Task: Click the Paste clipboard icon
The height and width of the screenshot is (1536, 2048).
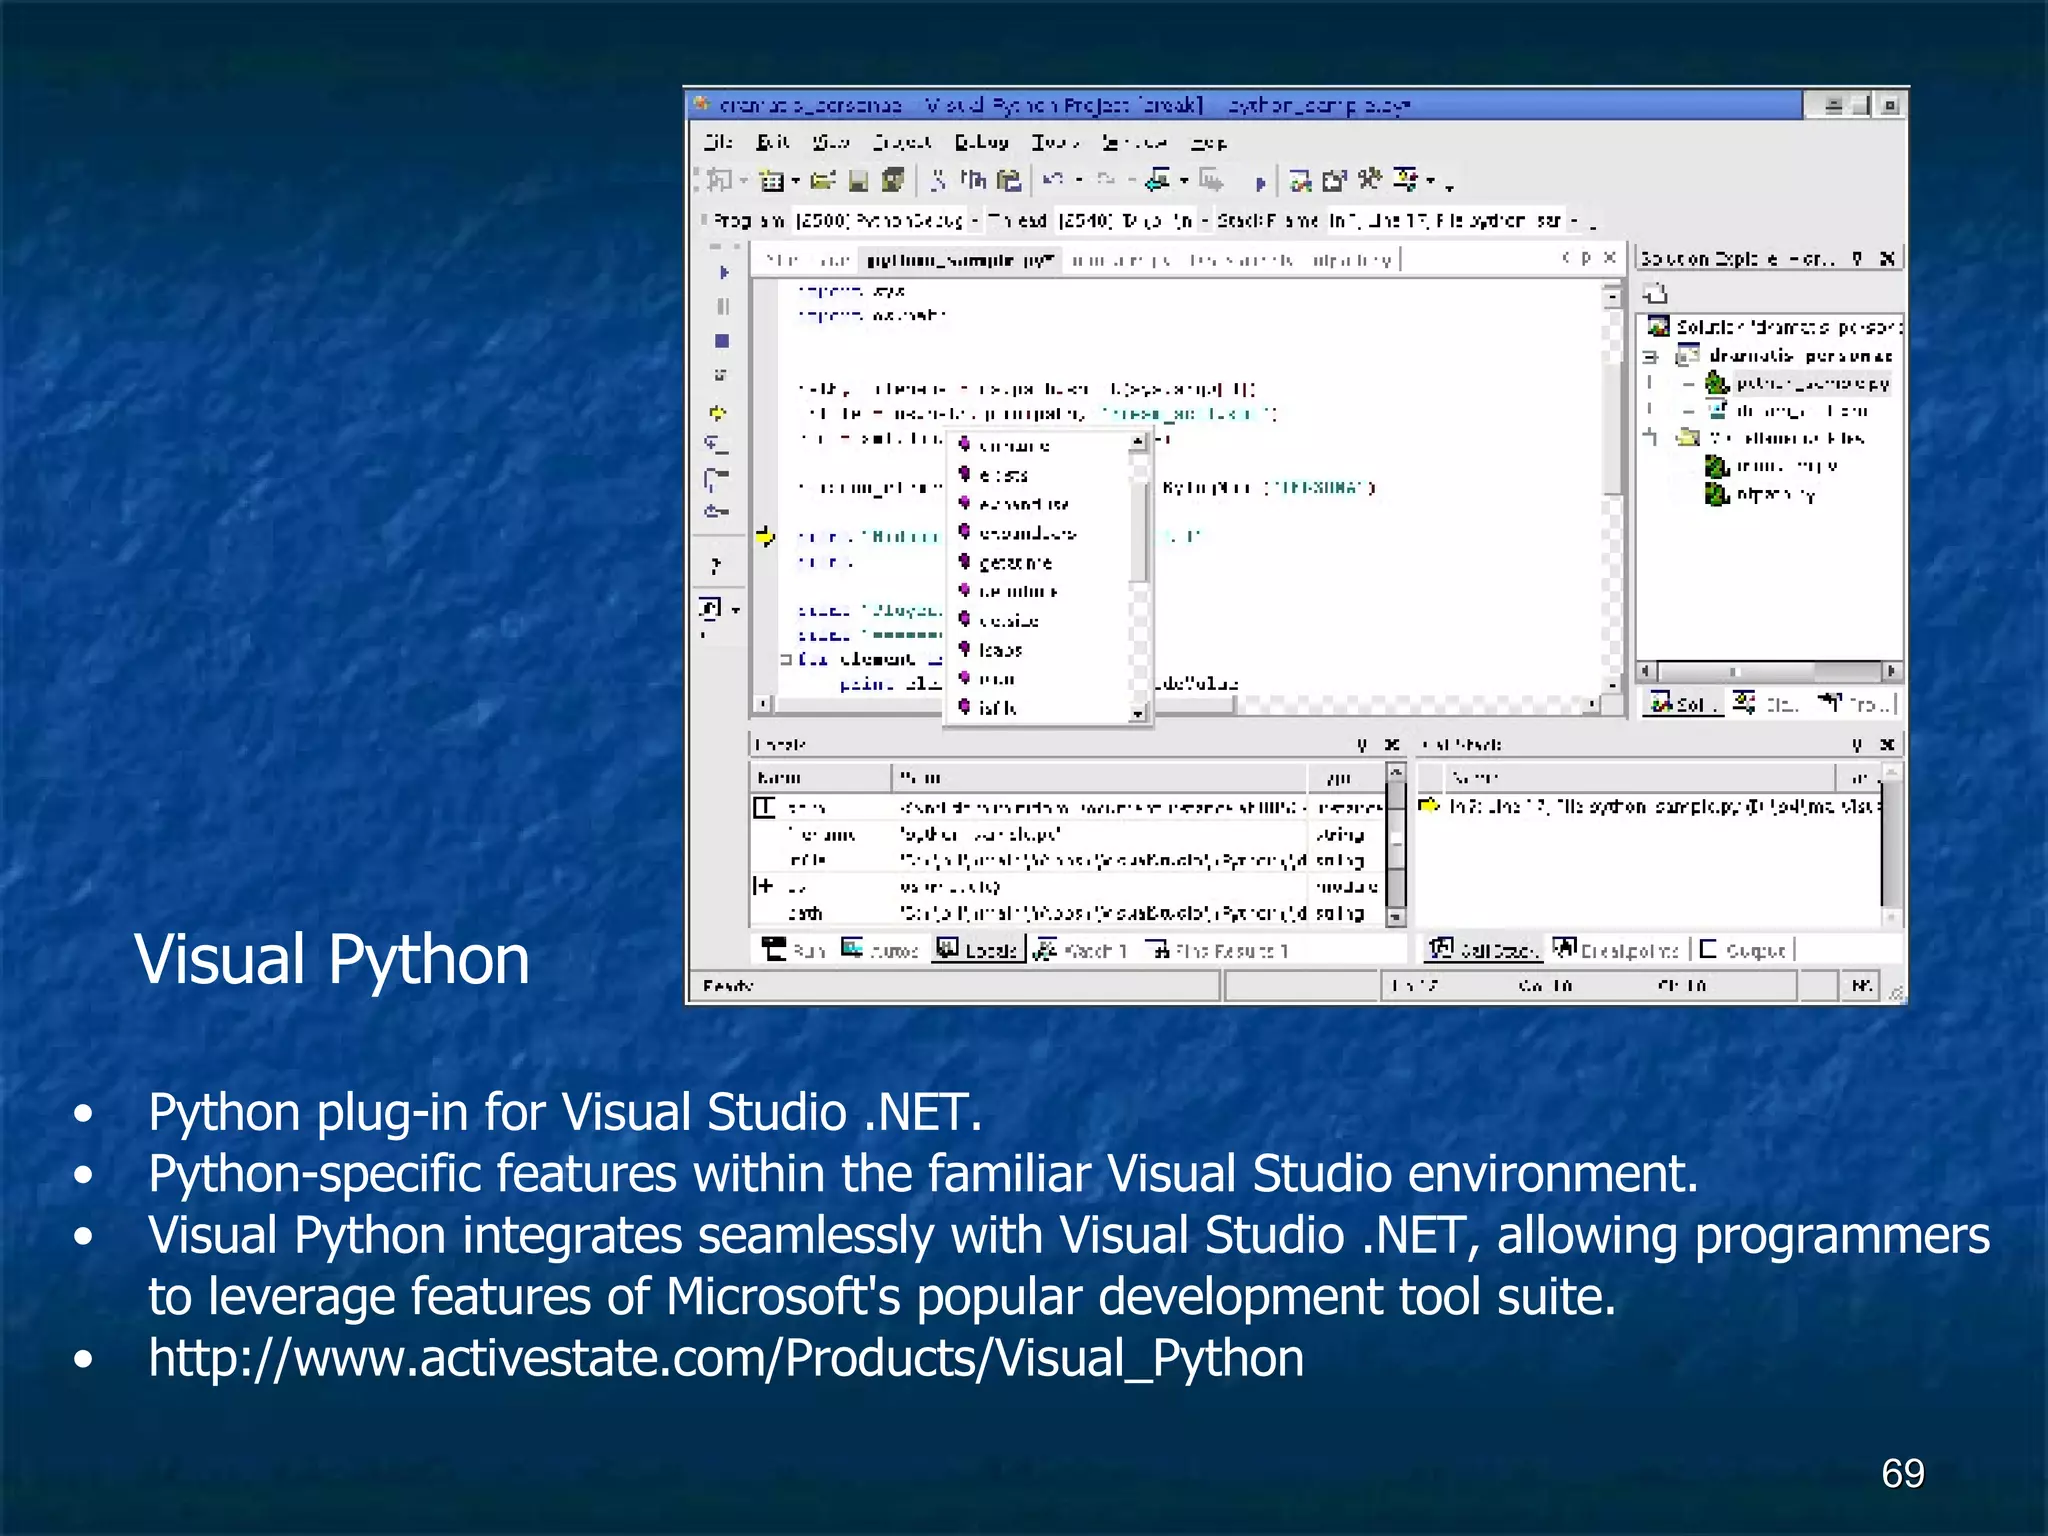Action: coord(1010,180)
